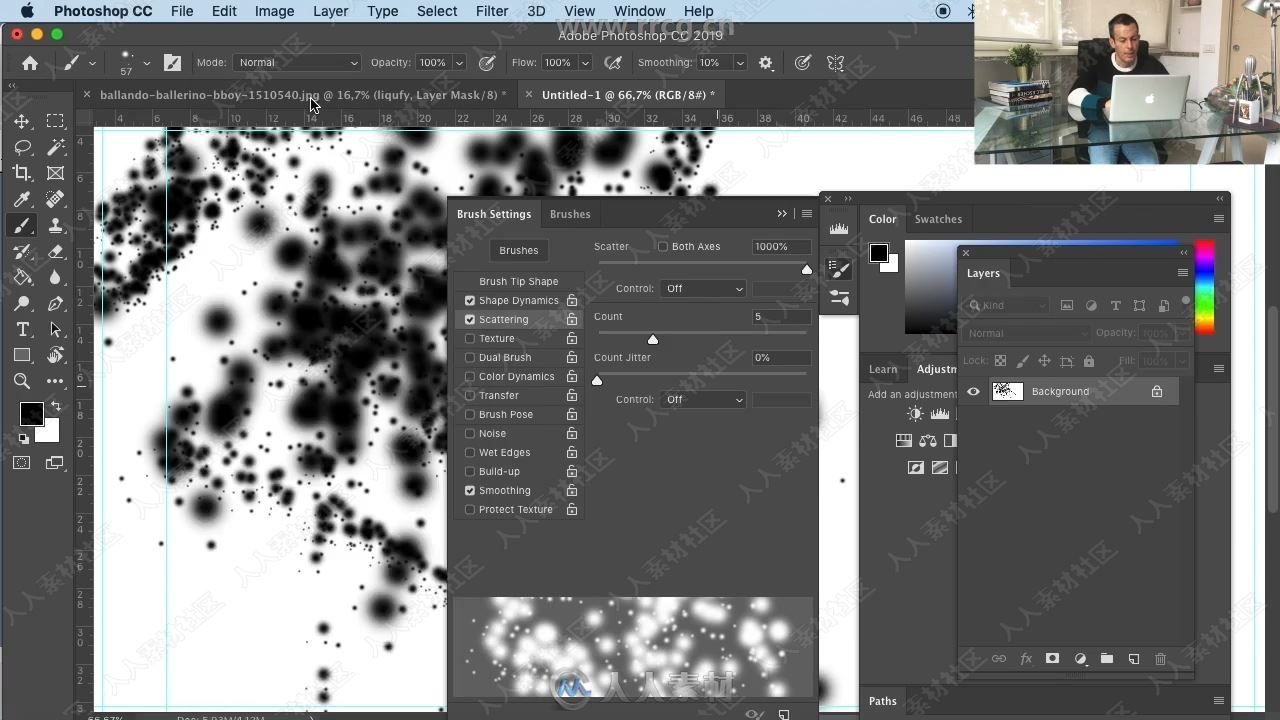Open the Smoothing percentage dropdown arrow
The height and width of the screenshot is (720, 1280).
tap(740, 62)
